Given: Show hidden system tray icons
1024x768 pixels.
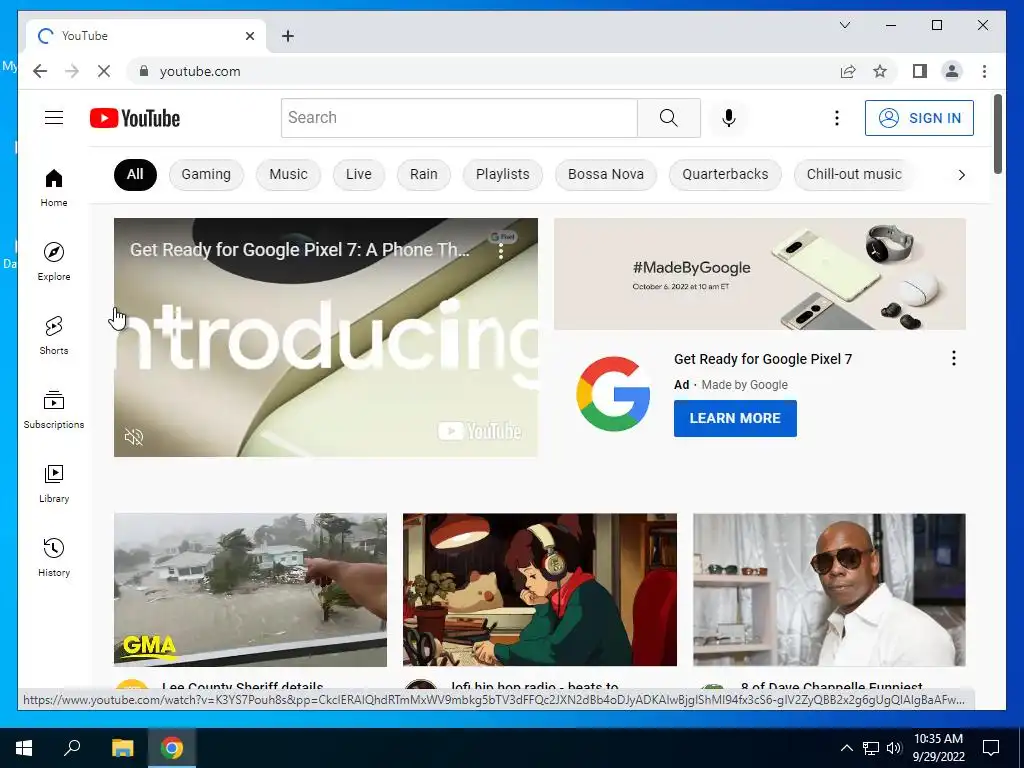Looking at the screenshot, I should [x=846, y=748].
